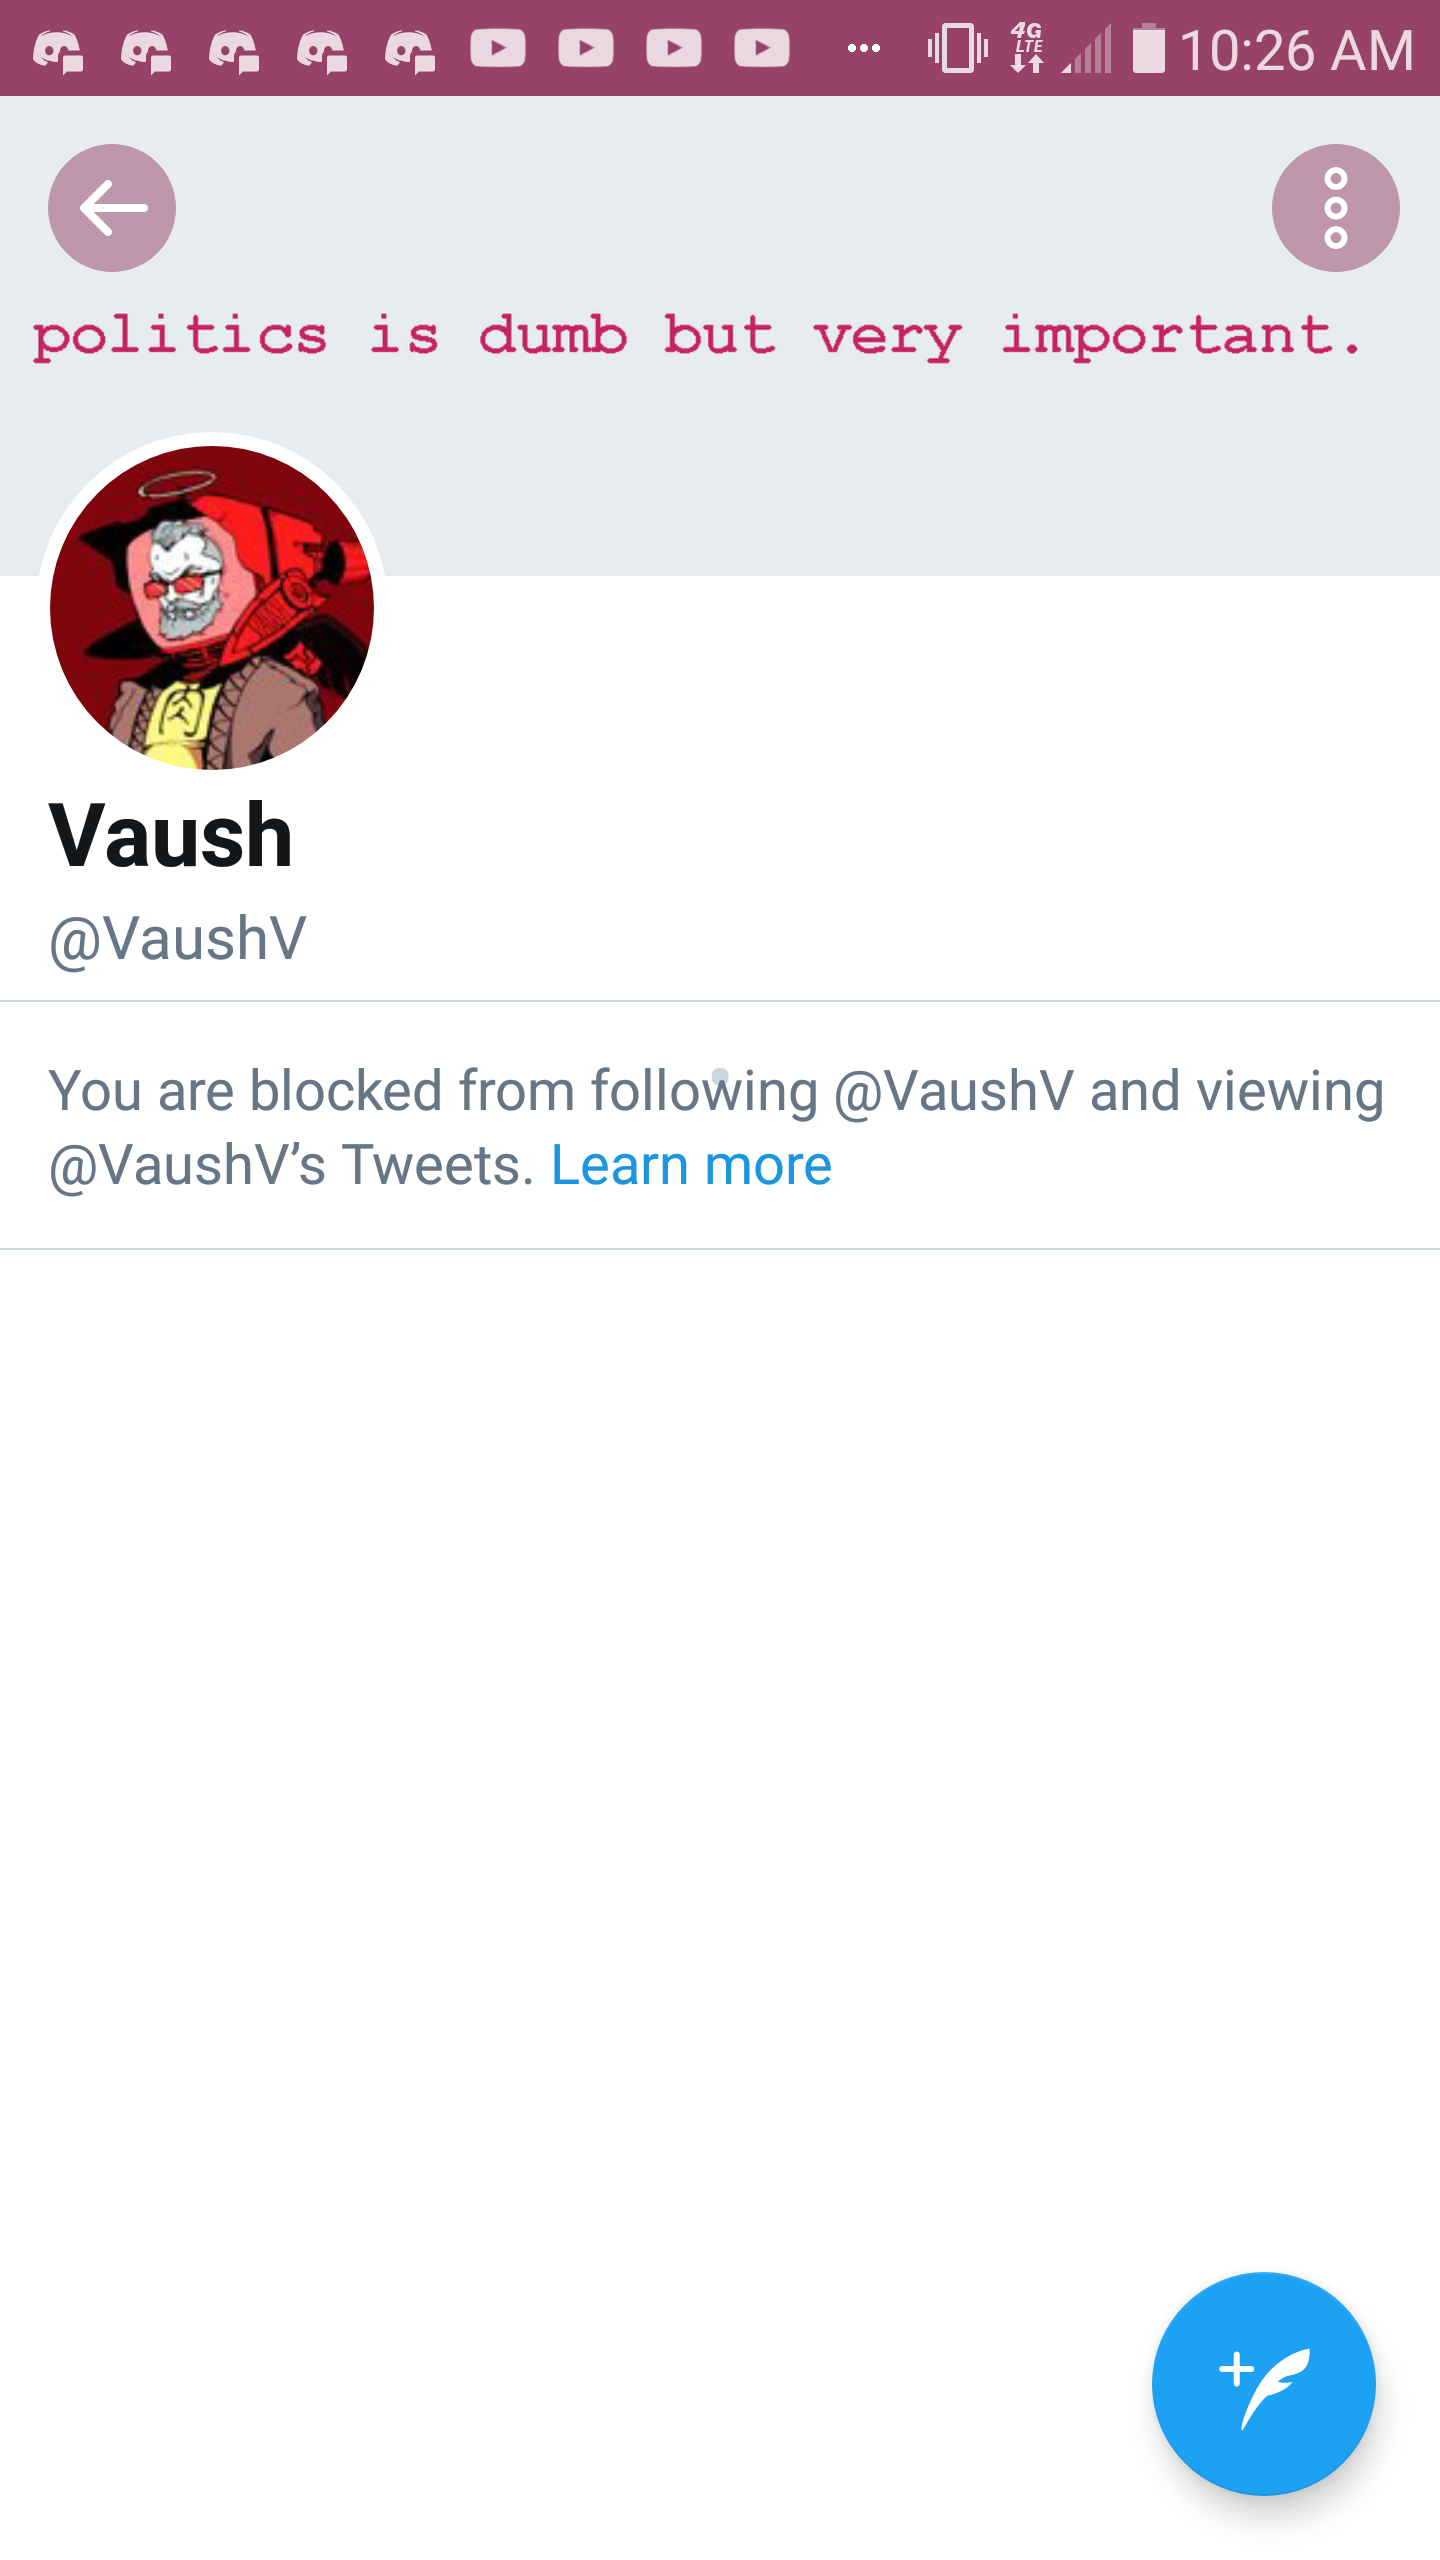
Task: Tap the fifth Discord notification icon
Action: [410, 50]
